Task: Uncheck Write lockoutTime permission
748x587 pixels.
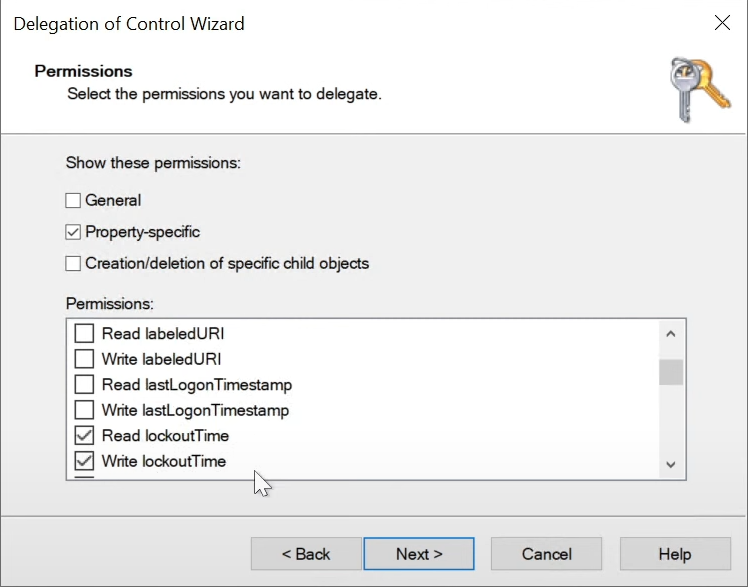Action: pyautogui.click(x=84, y=461)
